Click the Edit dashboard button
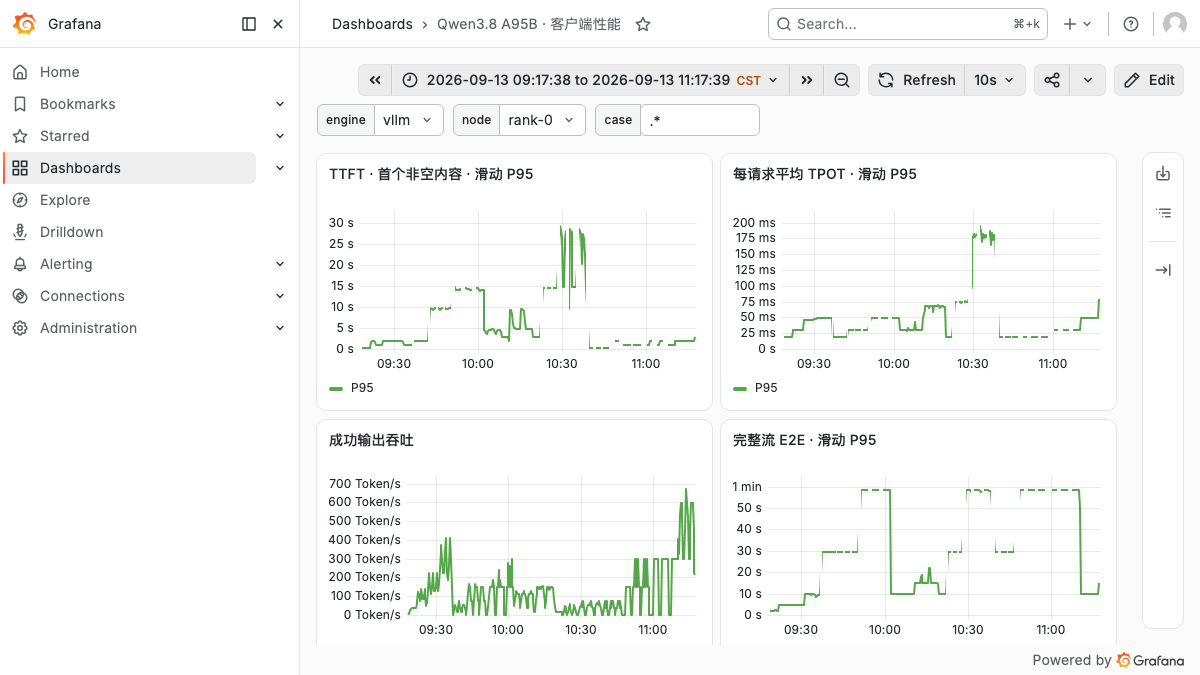Image resolution: width=1200 pixels, height=675 pixels. click(x=1149, y=80)
